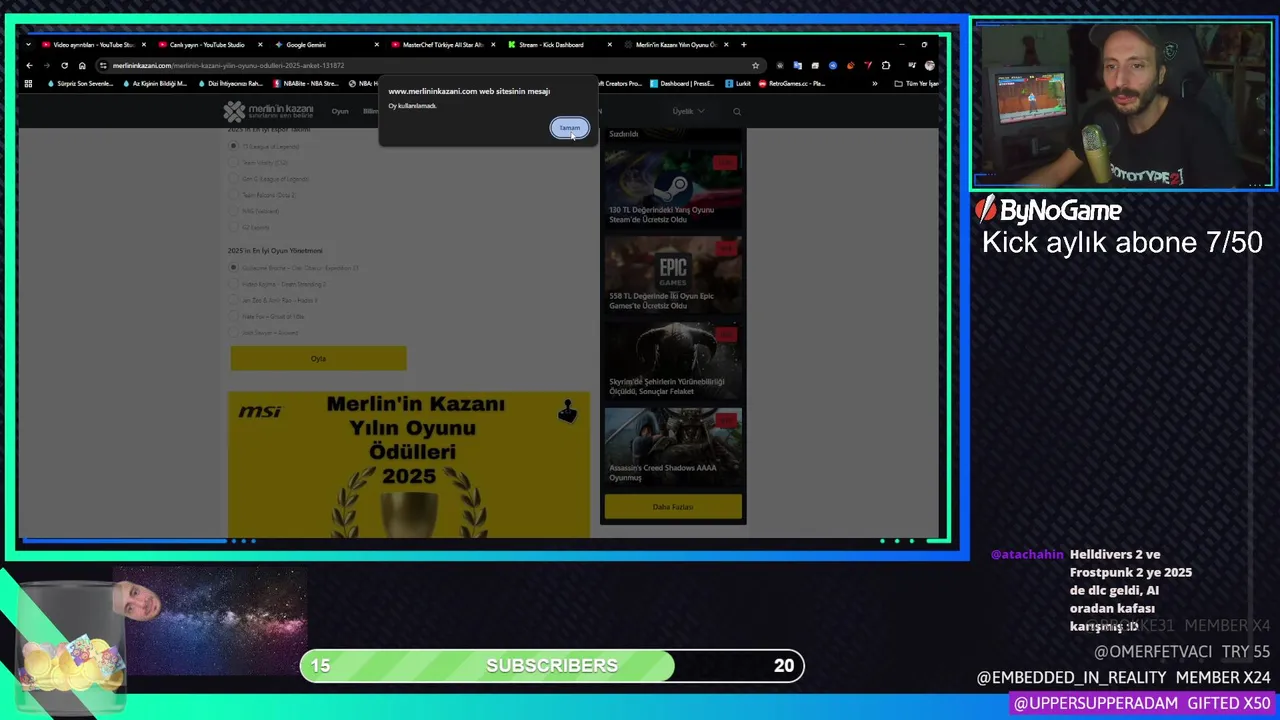This screenshot has height=720, width=1280.
Task: Click the green SUBSCRIBERS progress bar
Action: click(552, 666)
